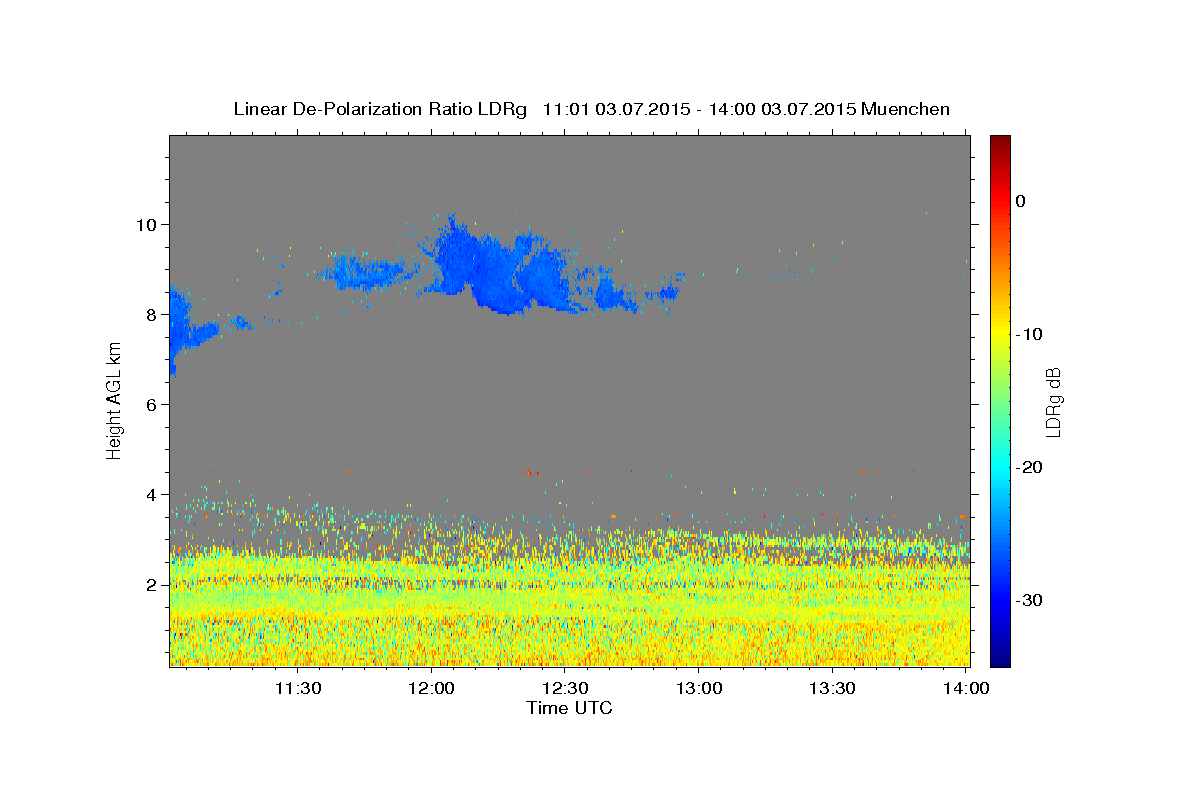Viewport: 1200px width, 800px height.
Task: Click the colorbar label "-20"
Action: click(x=1029, y=467)
